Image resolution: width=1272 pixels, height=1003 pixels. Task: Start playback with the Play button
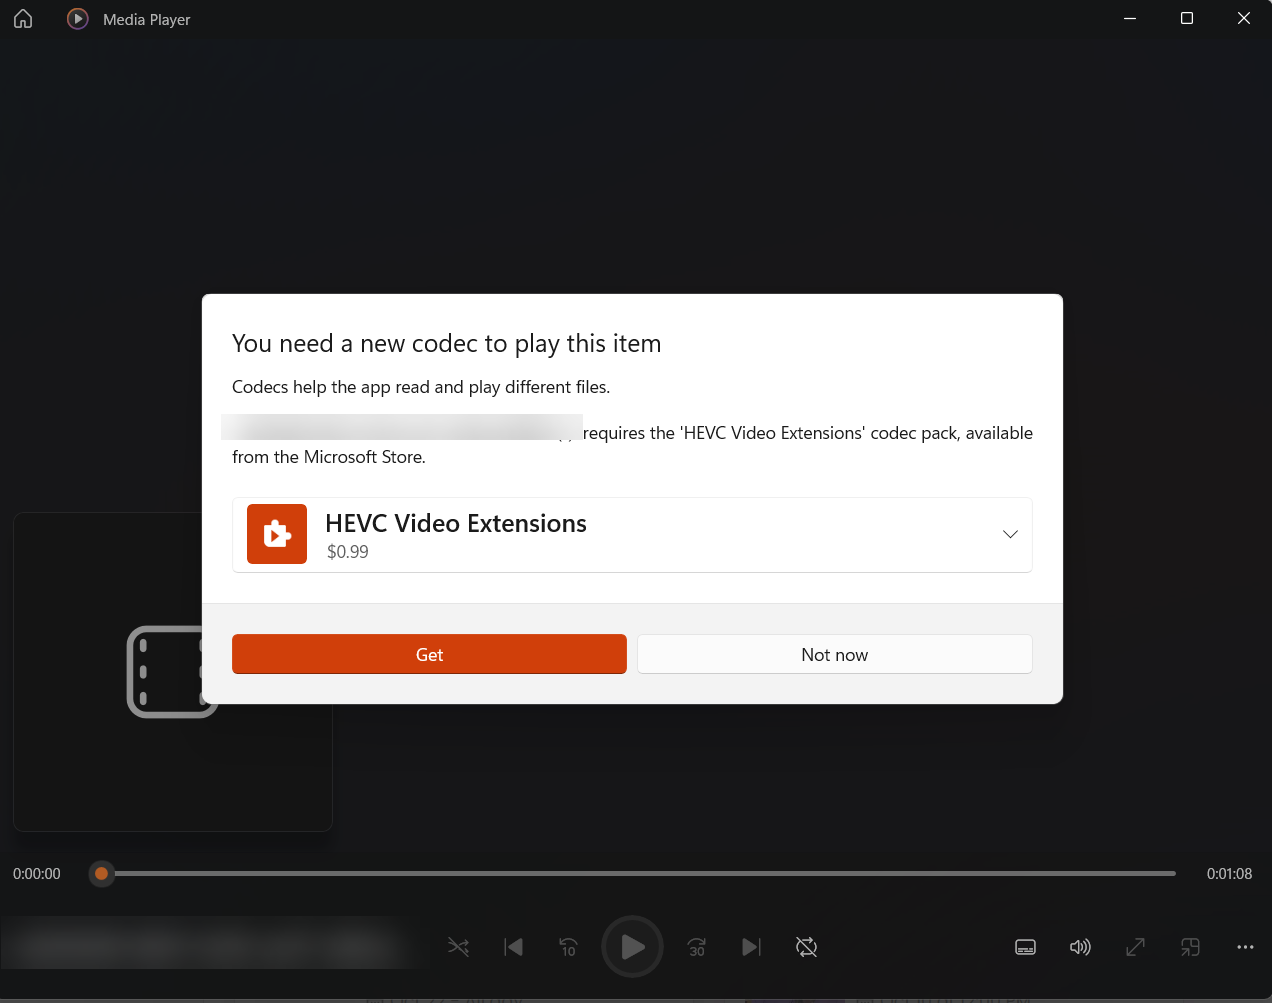[632, 947]
